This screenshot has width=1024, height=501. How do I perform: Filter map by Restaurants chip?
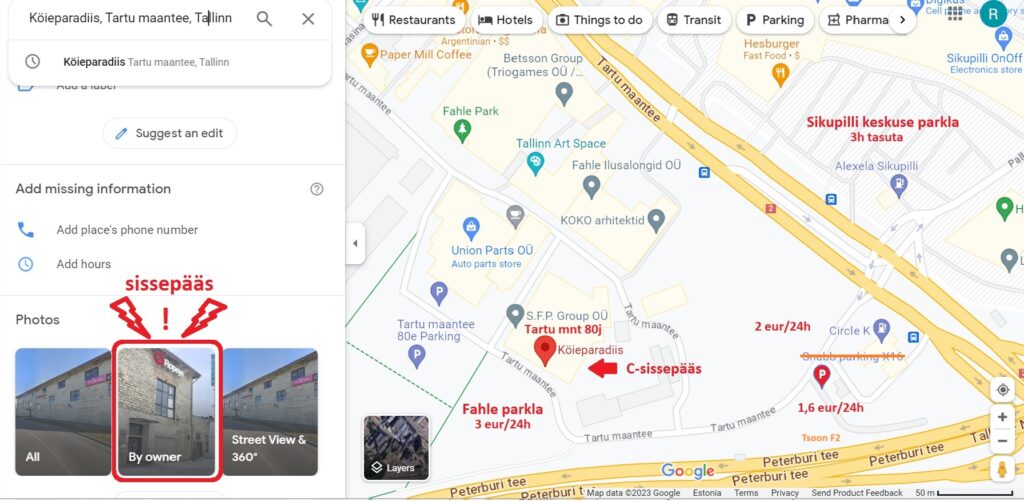click(413, 20)
